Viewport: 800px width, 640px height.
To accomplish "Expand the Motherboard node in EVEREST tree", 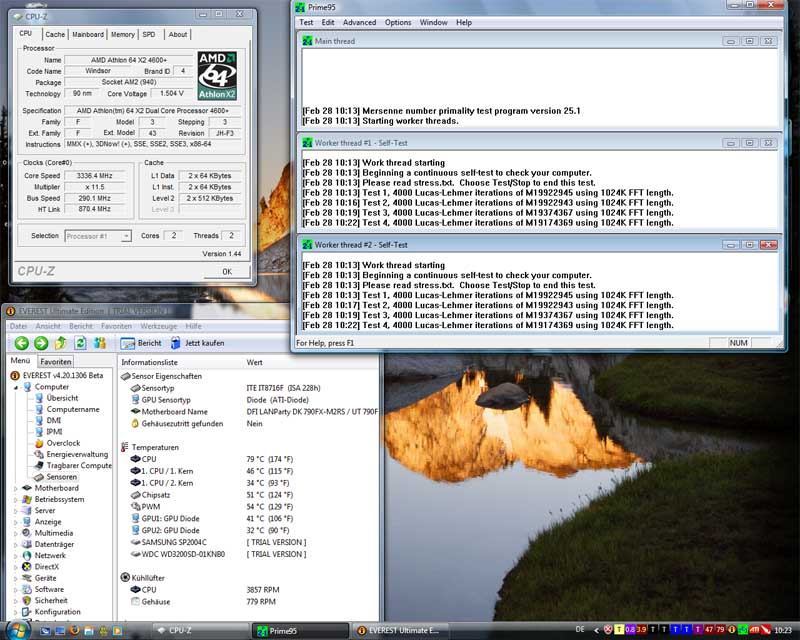I will [16, 488].
